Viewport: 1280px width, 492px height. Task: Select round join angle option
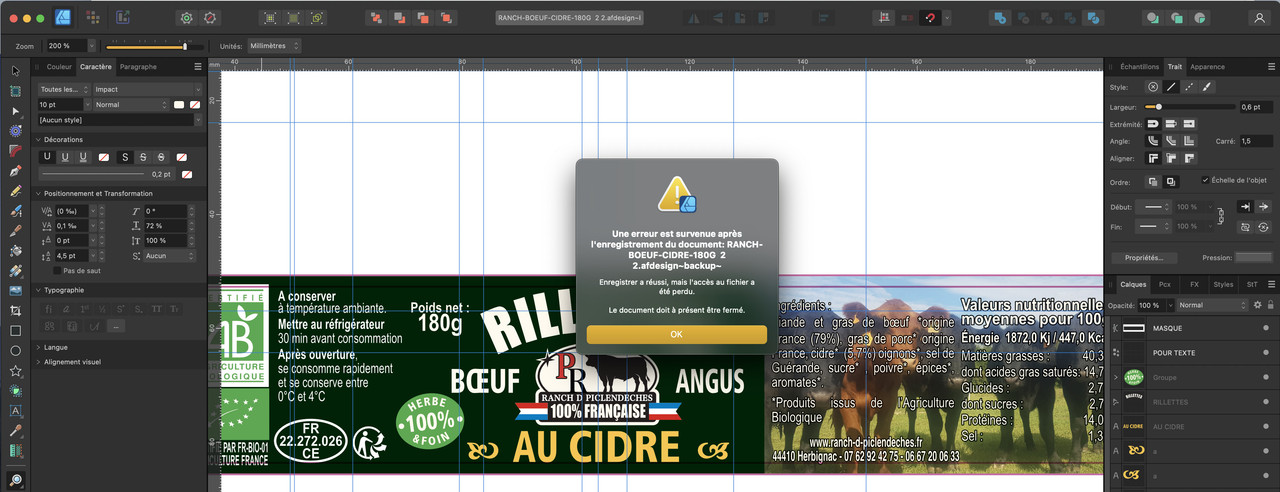(1153, 141)
